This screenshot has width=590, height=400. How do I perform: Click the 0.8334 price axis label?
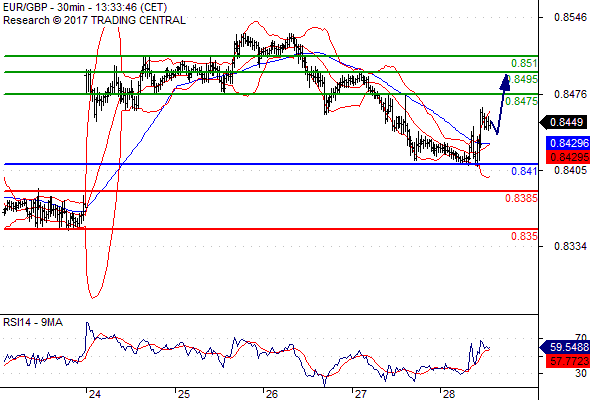pyautogui.click(x=570, y=246)
